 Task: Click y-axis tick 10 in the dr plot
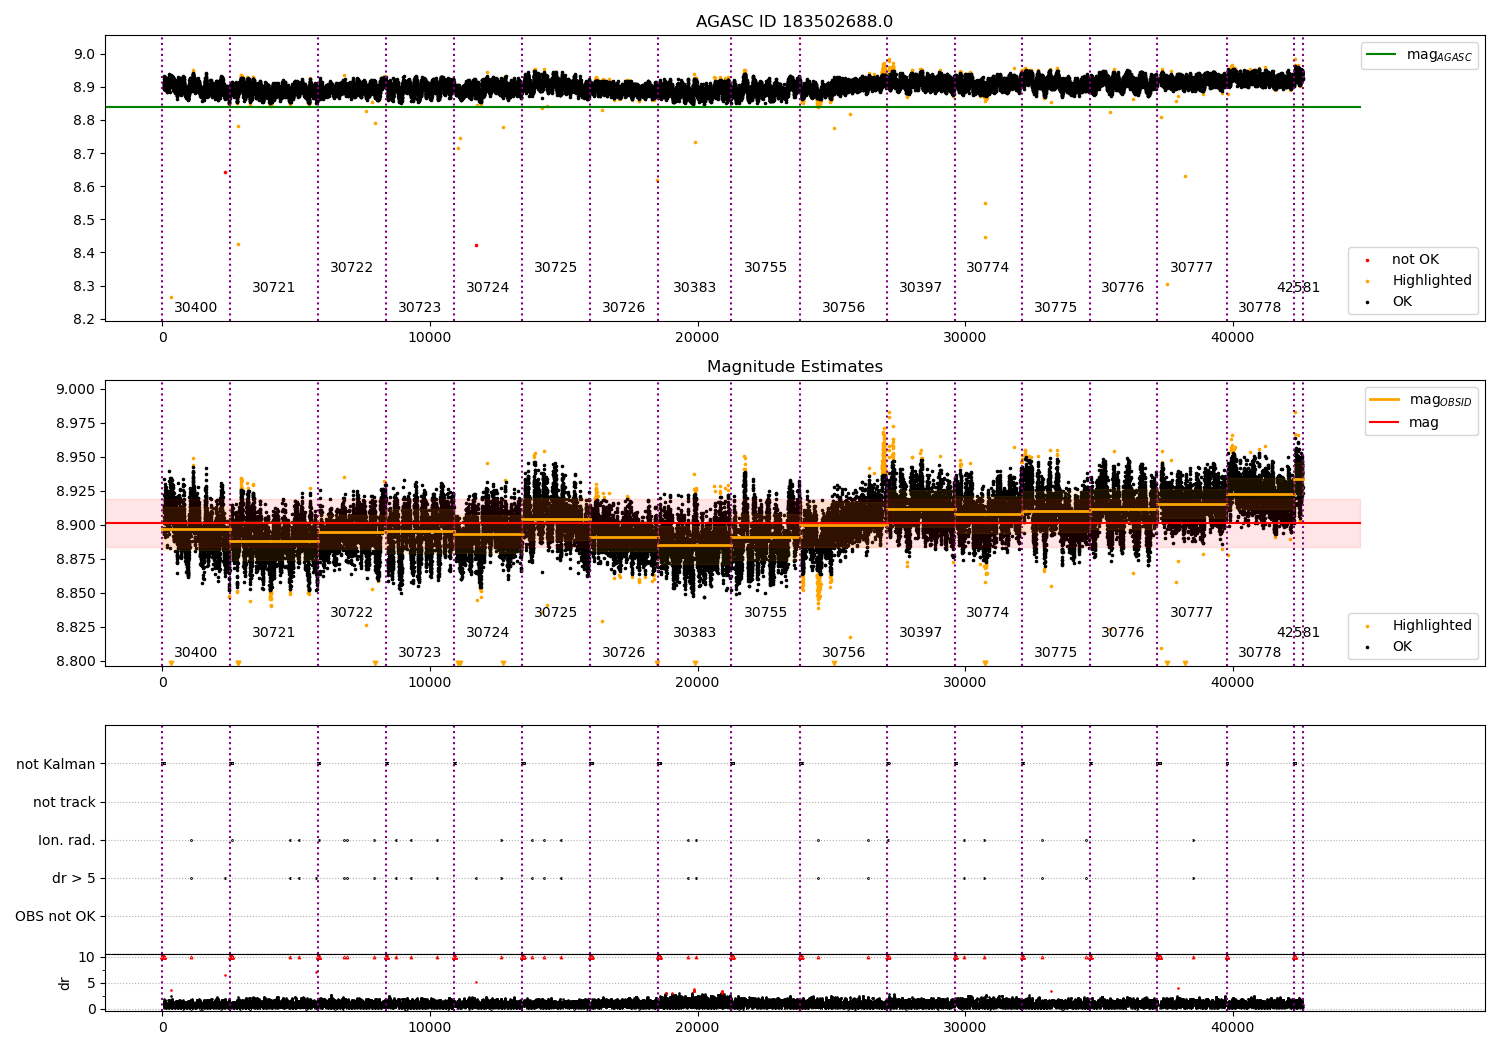point(87,958)
